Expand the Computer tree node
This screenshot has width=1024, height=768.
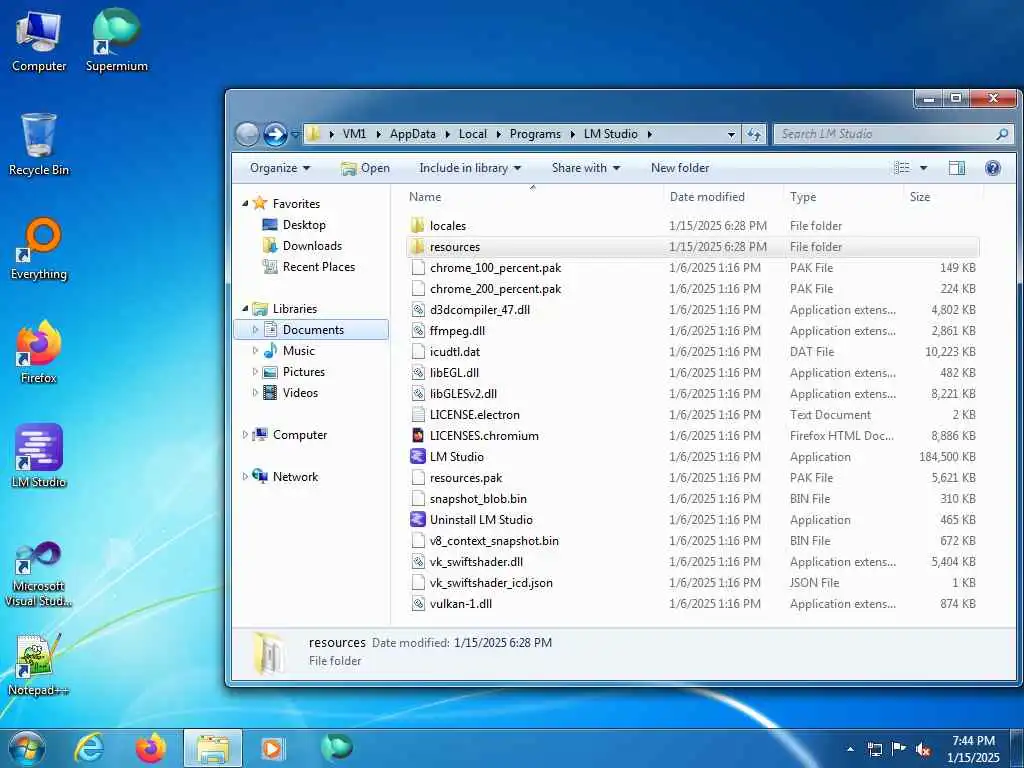coord(245,434)
